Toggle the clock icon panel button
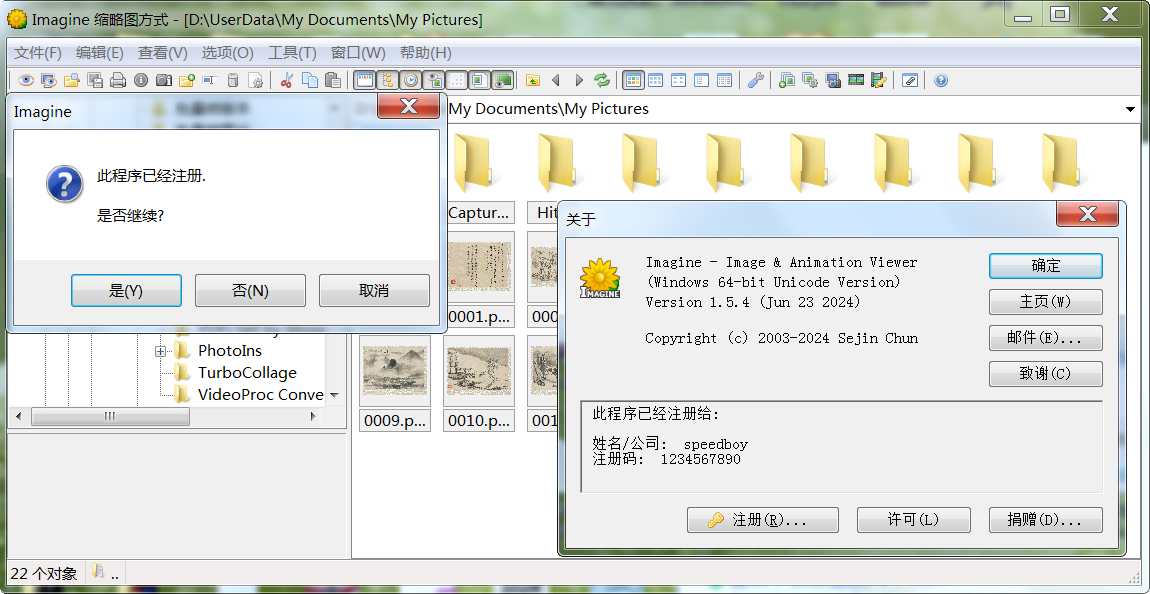This screenshot has height=594, width=1150. click(411, 80)
